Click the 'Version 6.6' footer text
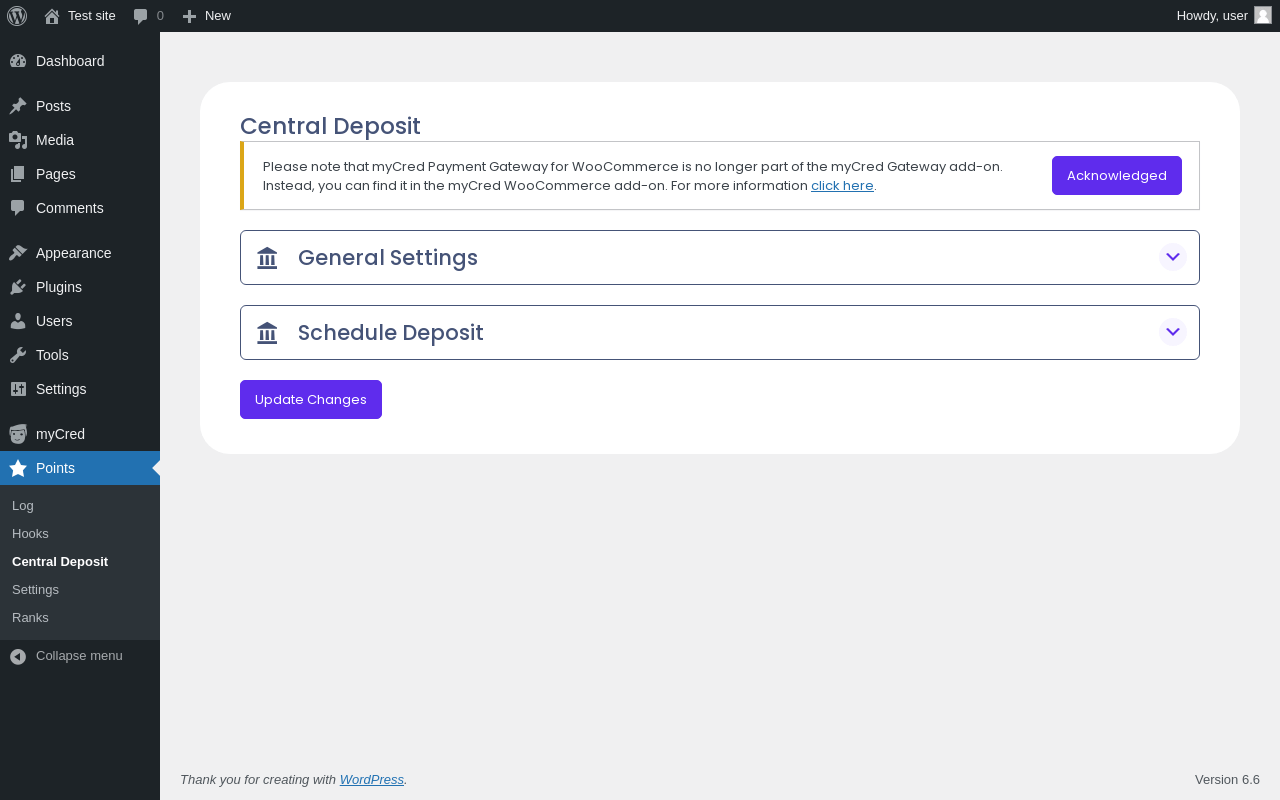Screen dimensions: 1280x800 point(1227,780)
